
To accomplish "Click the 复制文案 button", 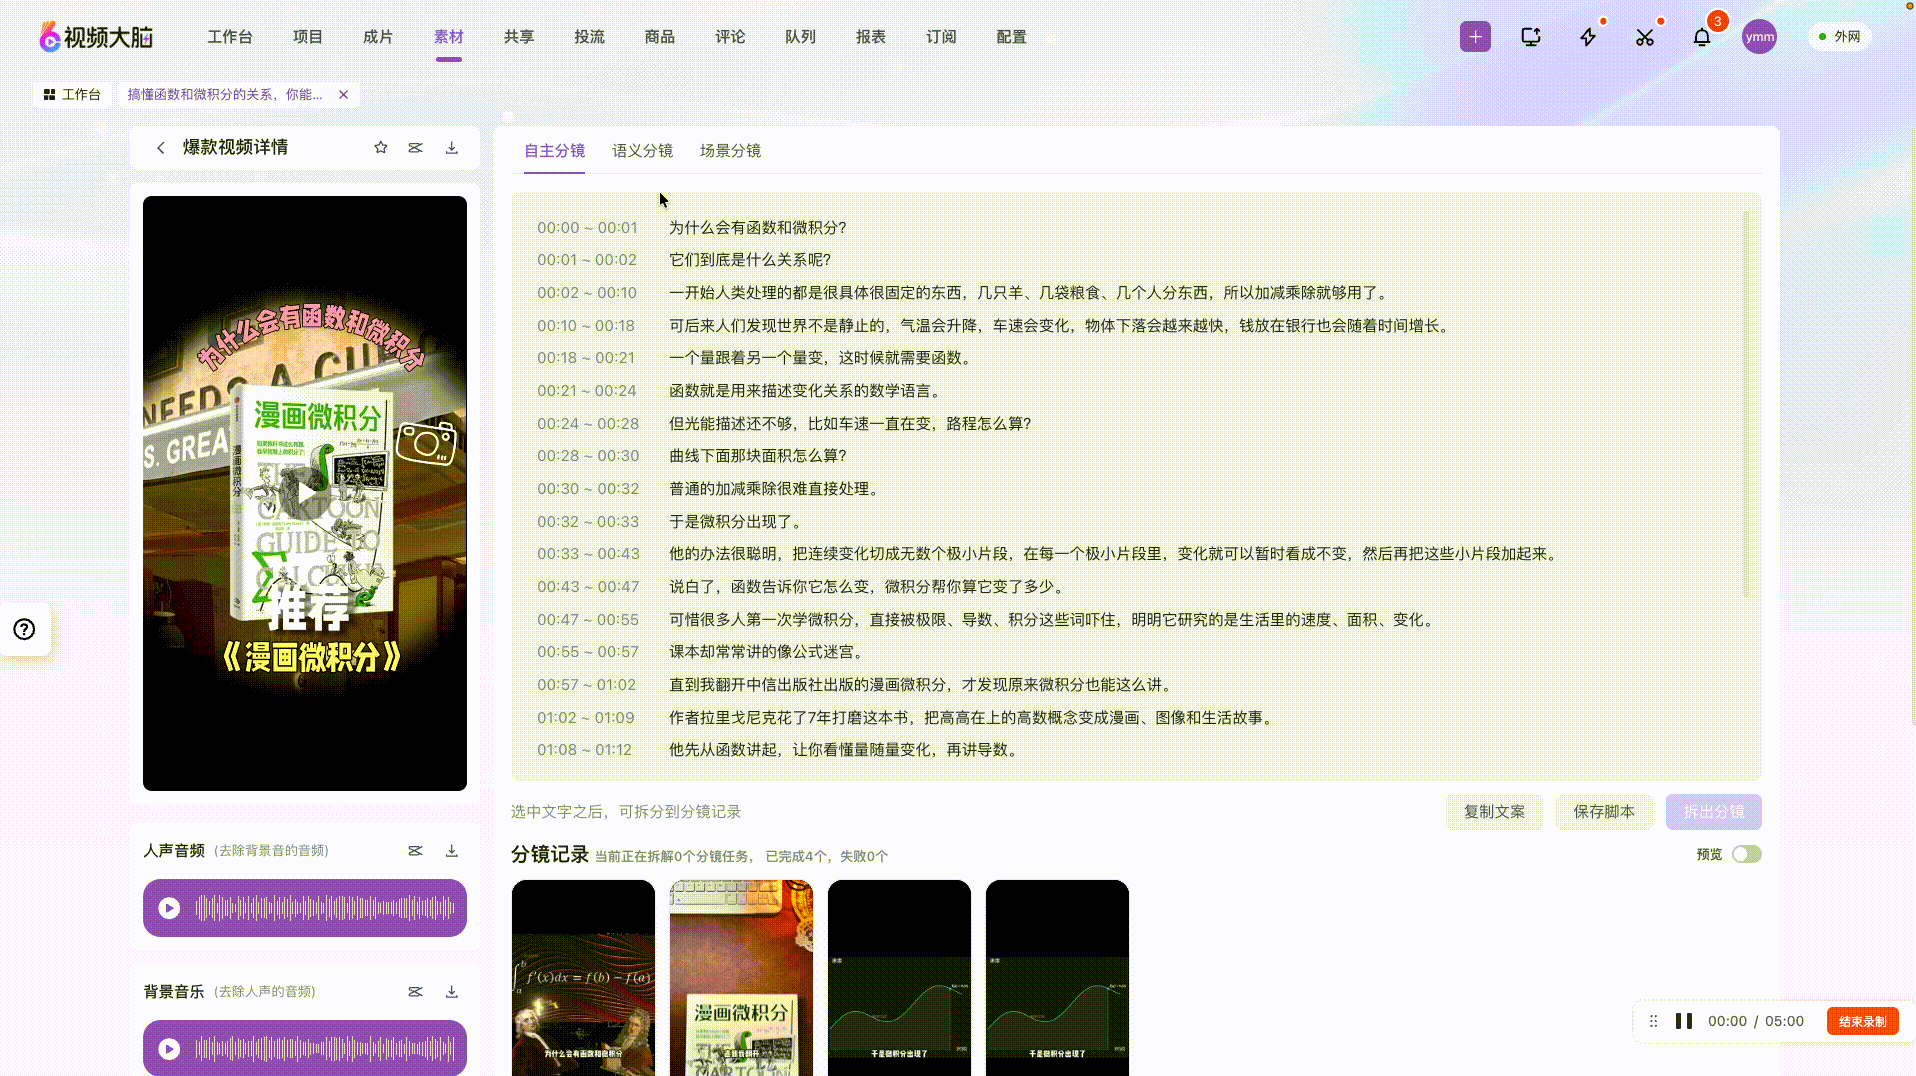I will click(1495, 812).
